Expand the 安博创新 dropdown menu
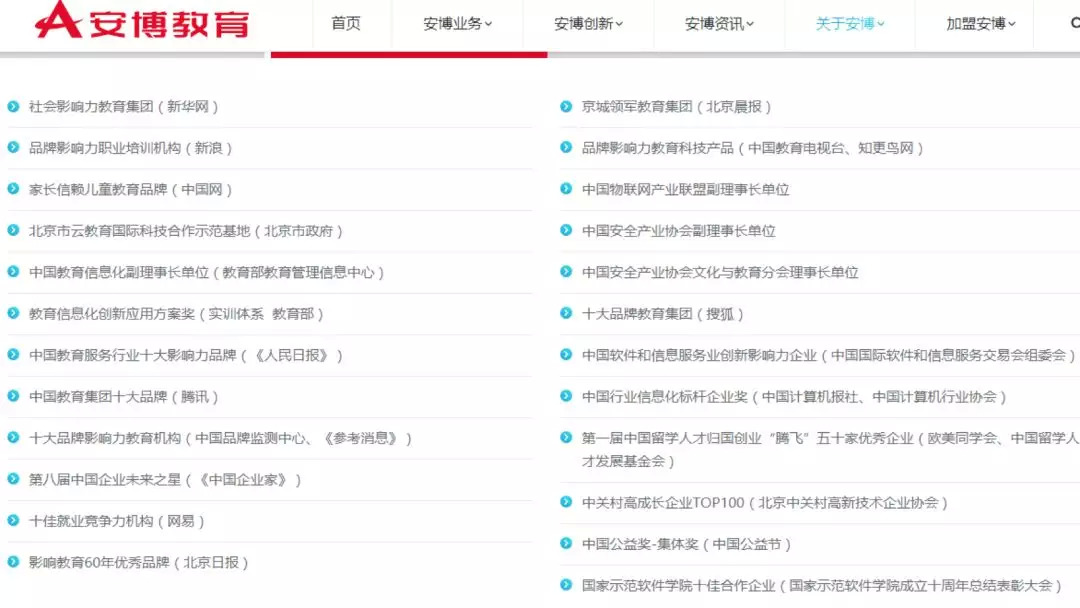The width and height of the screenshot is (1080, 608). click(x=588, y=24)
